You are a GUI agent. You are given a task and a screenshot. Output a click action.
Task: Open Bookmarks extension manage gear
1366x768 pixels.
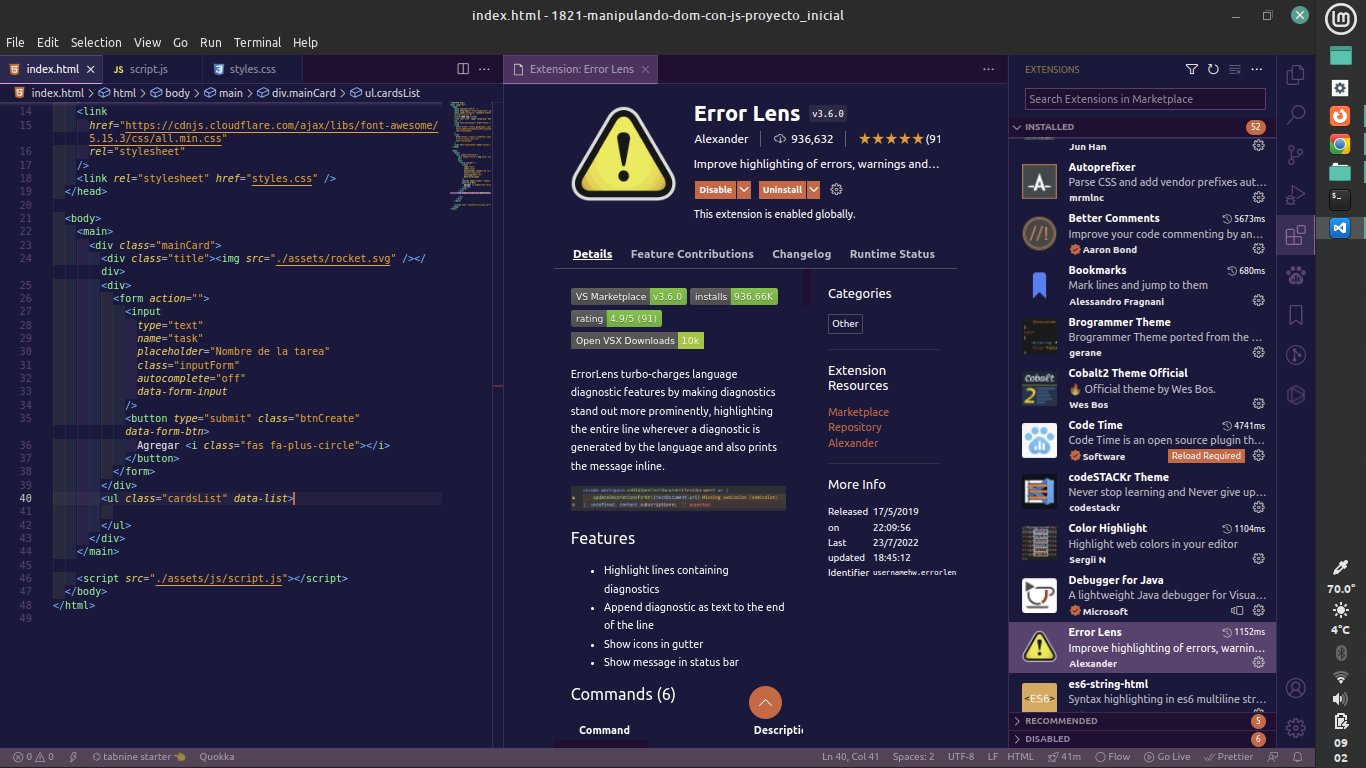click(1258, 301)
